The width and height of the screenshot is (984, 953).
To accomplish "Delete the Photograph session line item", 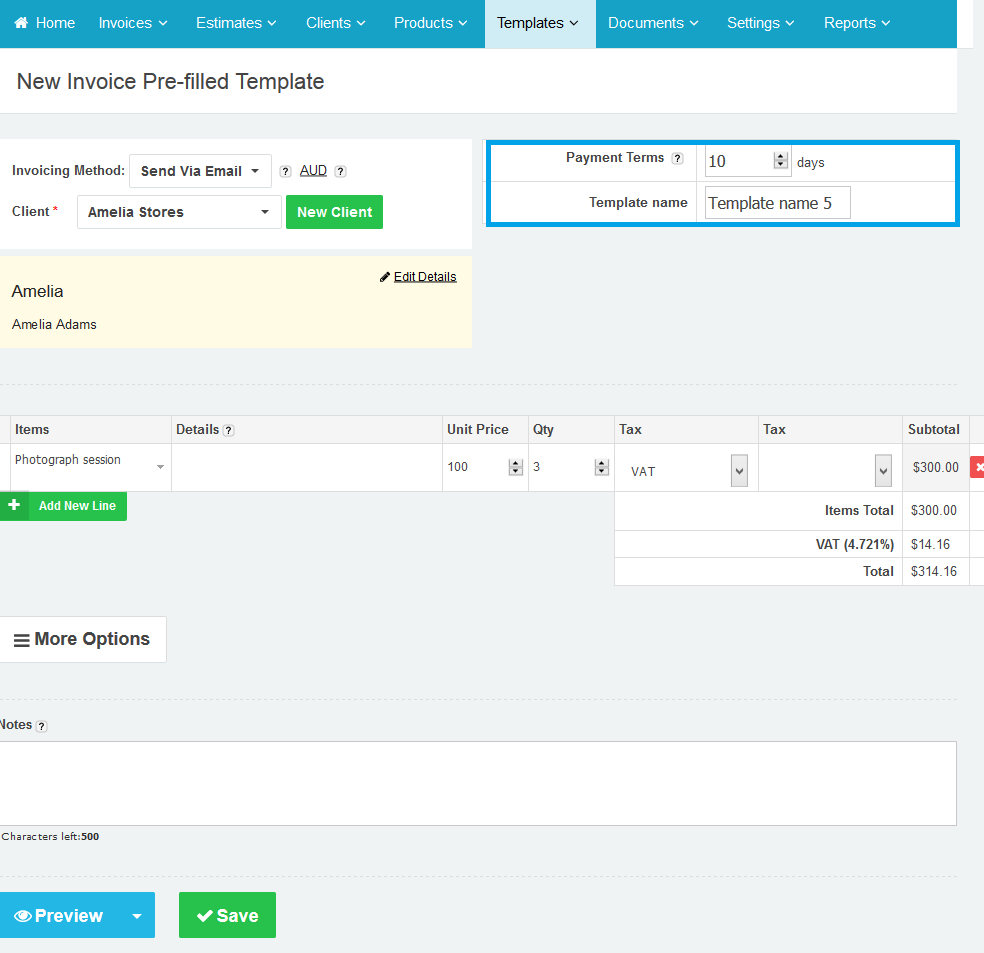I will click(977, 467).
